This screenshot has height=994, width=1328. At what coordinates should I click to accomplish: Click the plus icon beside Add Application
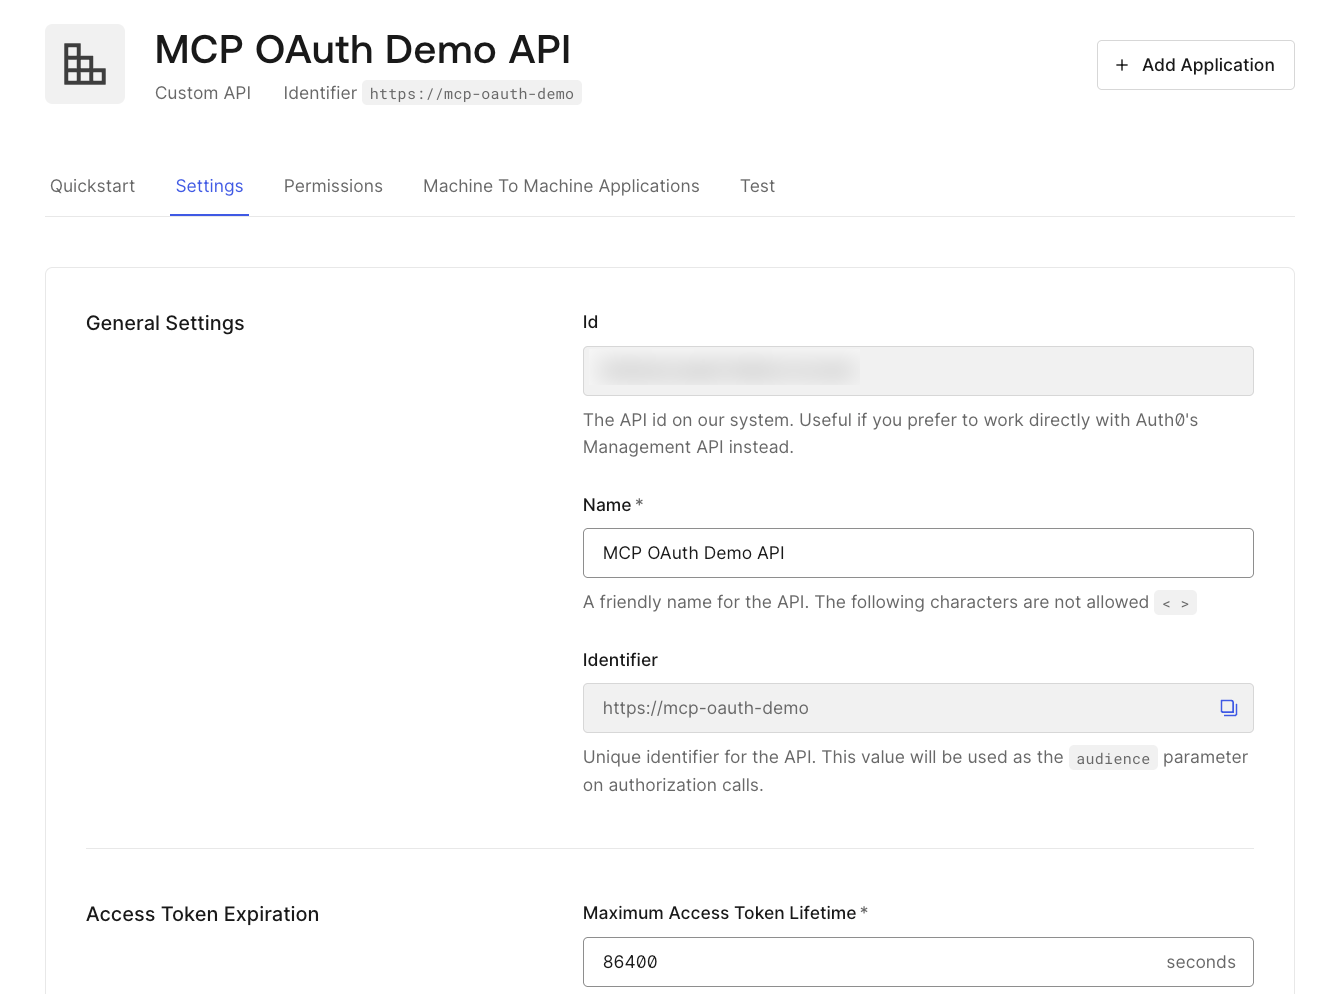click(x=1122, y=65)
